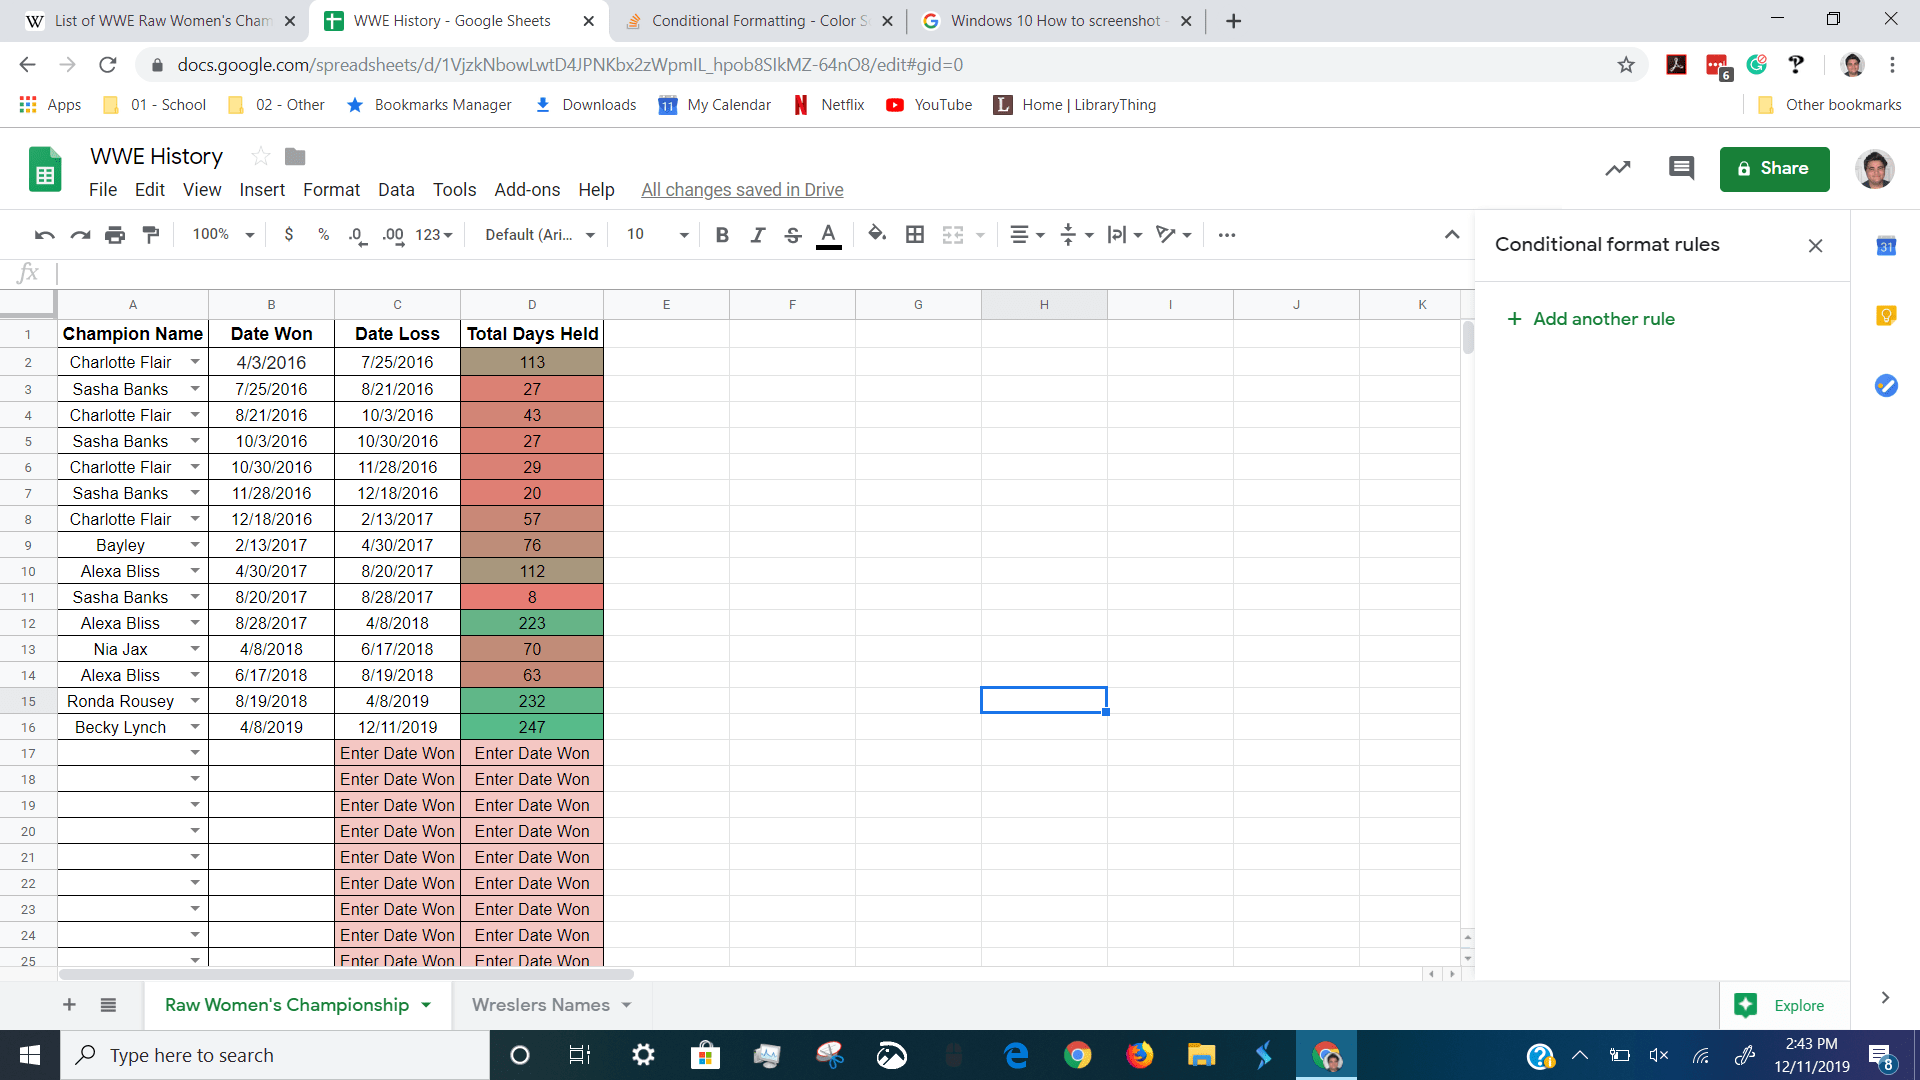Image resolution: width=1920 pixels, height=1080 pixels.
Task: Click the Decrease decimal places icon
Action: 355,234
